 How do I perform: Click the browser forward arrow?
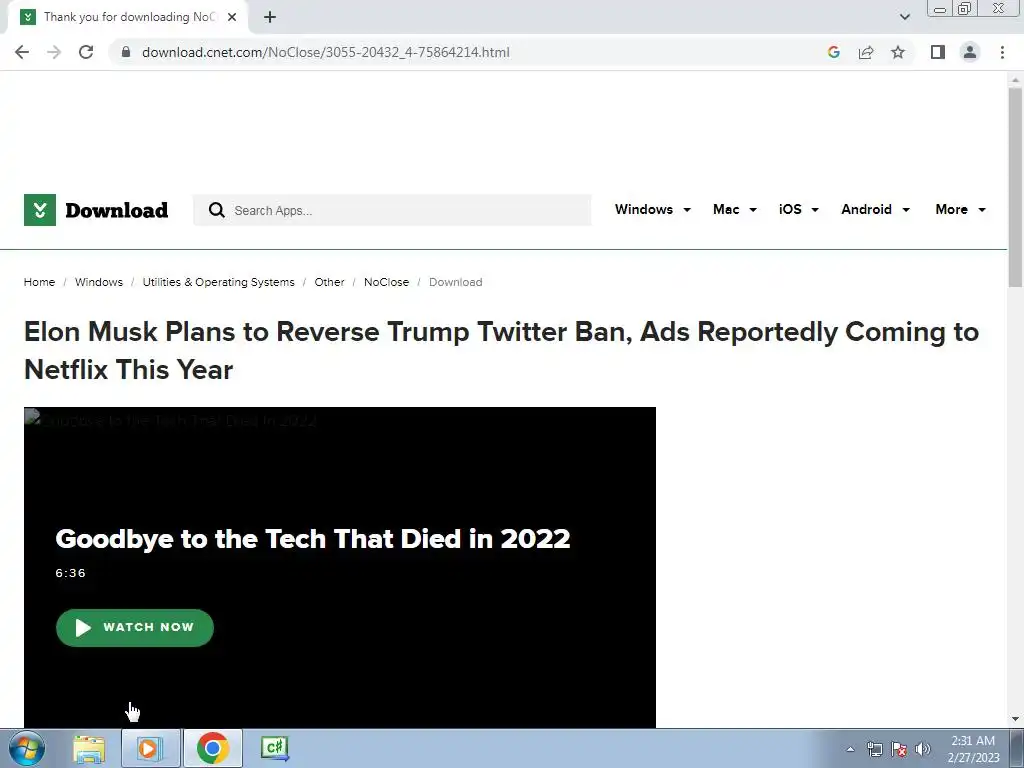tap(54, 52)
